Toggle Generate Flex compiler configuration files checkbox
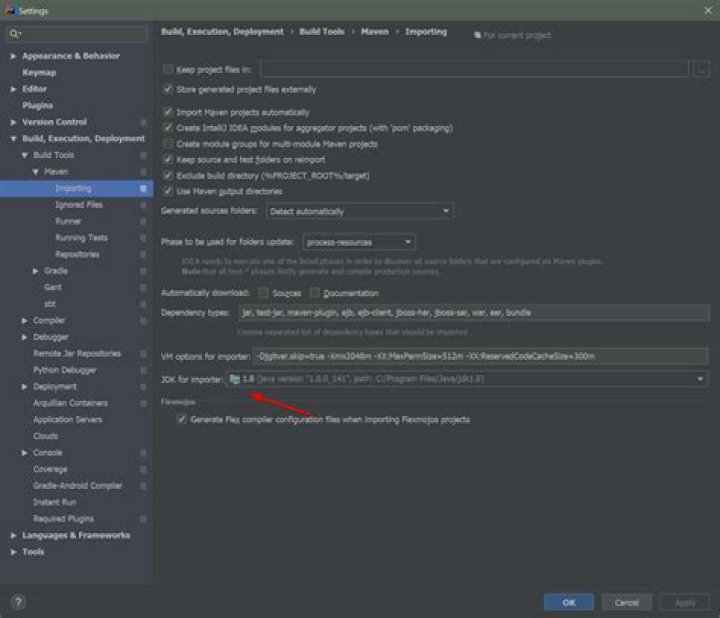Image resolution: width=720 pixels, height=618 pixels. 182,419
